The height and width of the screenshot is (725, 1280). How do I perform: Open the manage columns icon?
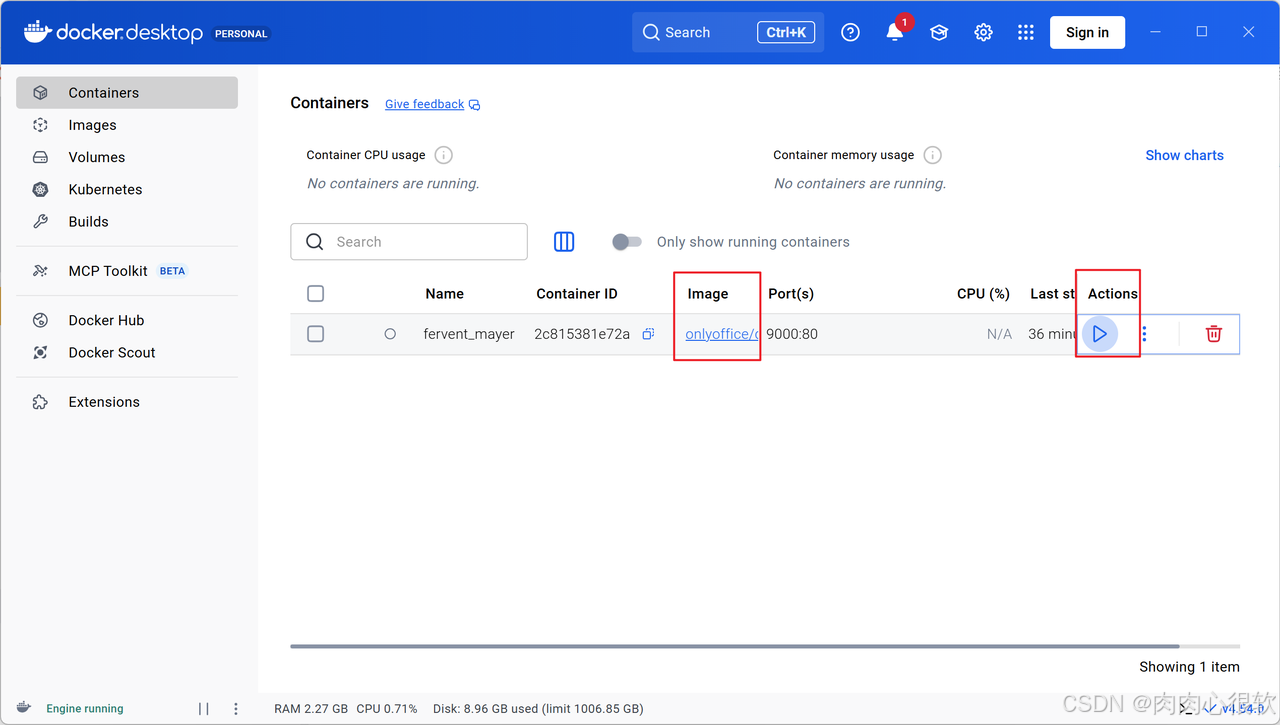coord(564,242)
